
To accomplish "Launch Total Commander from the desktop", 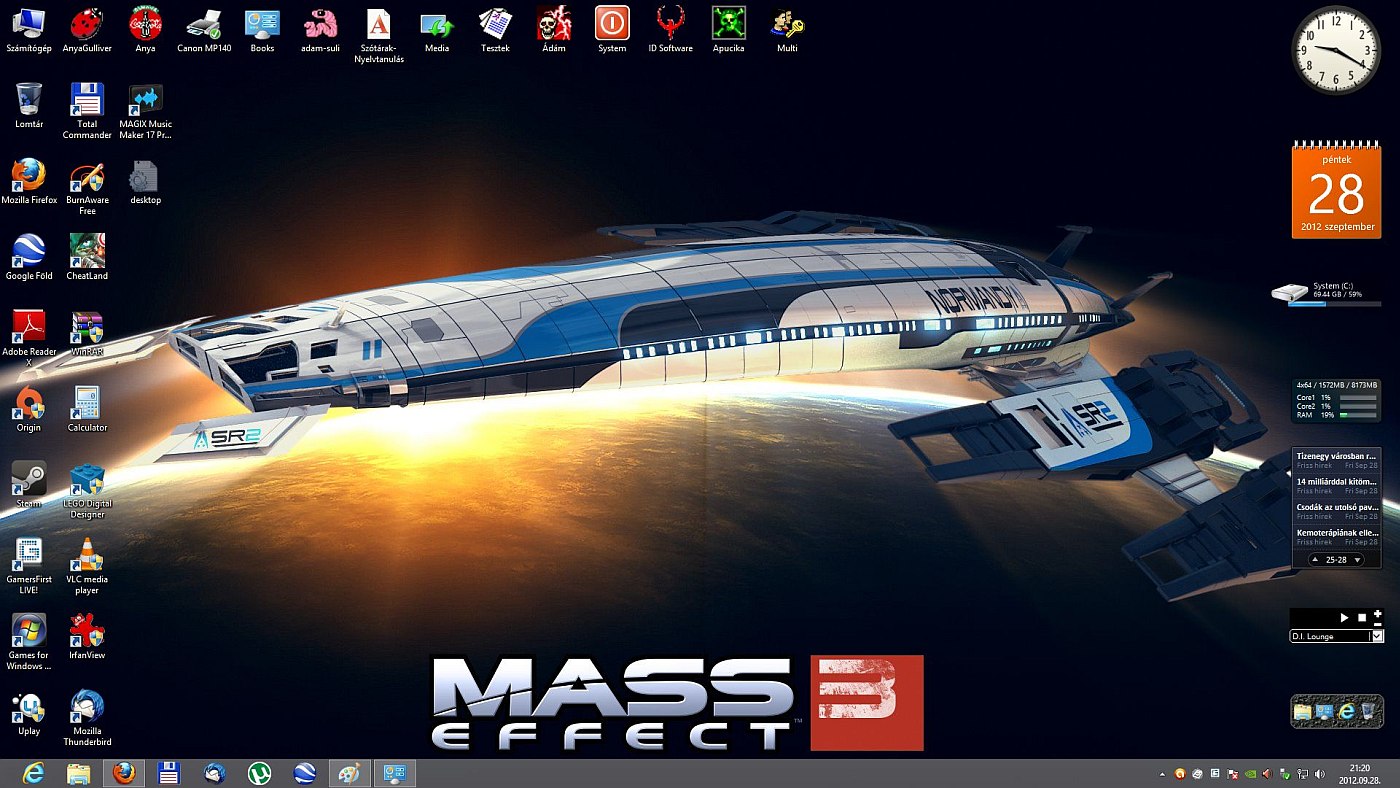I will [x=87, y=111].
